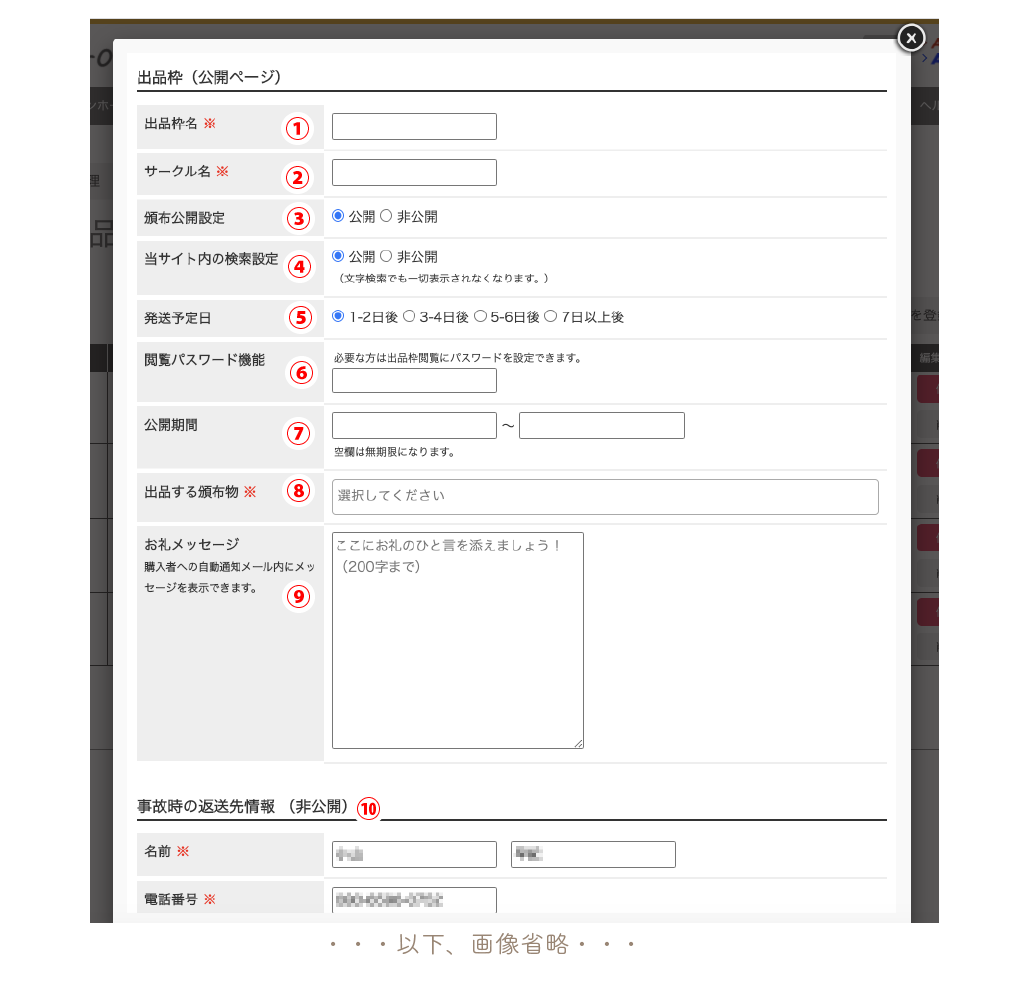Click the second 名前 input field
The image size is (1024, 1000).
593,854
